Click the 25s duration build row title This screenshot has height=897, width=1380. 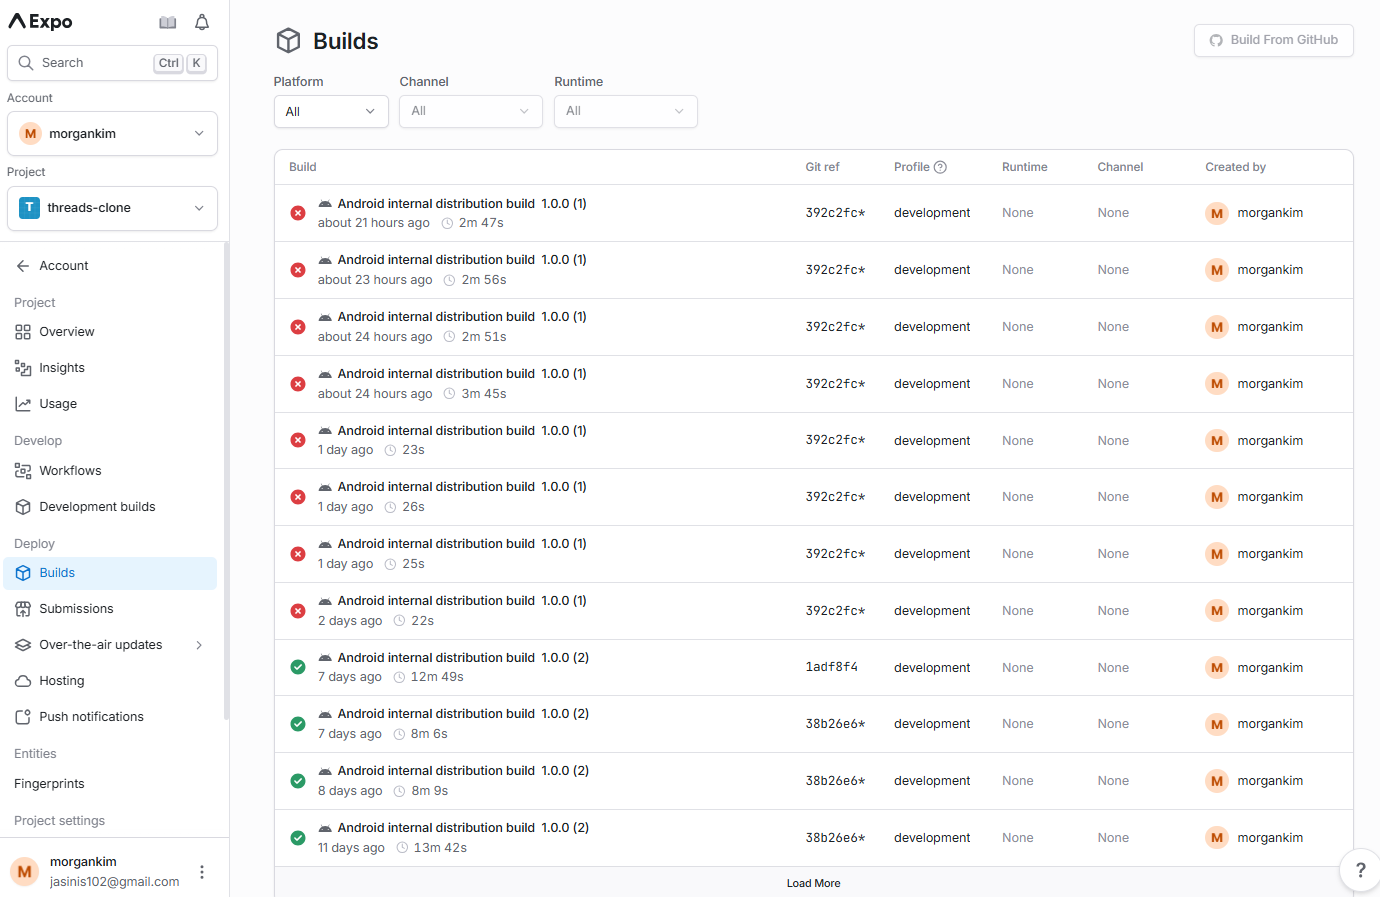click(x=462, y=544)
